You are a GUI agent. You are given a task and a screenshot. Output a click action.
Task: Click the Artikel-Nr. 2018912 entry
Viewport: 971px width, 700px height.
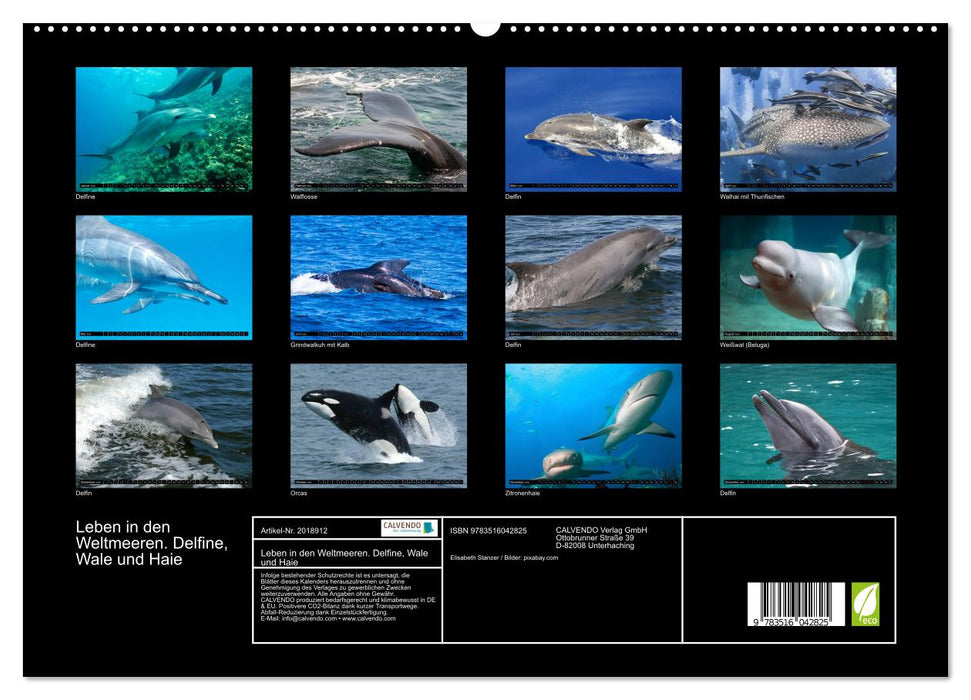point(293,533)
